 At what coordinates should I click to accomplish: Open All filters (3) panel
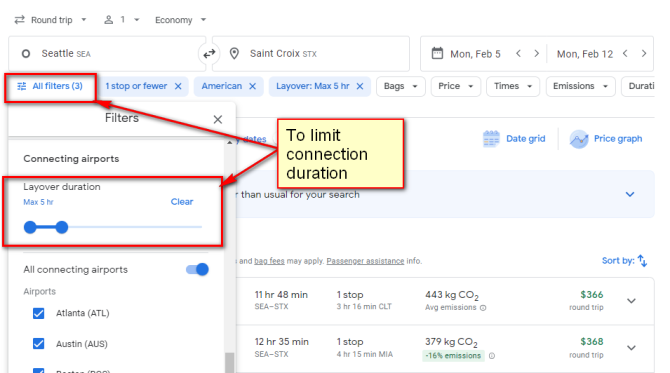pos(50,86)
